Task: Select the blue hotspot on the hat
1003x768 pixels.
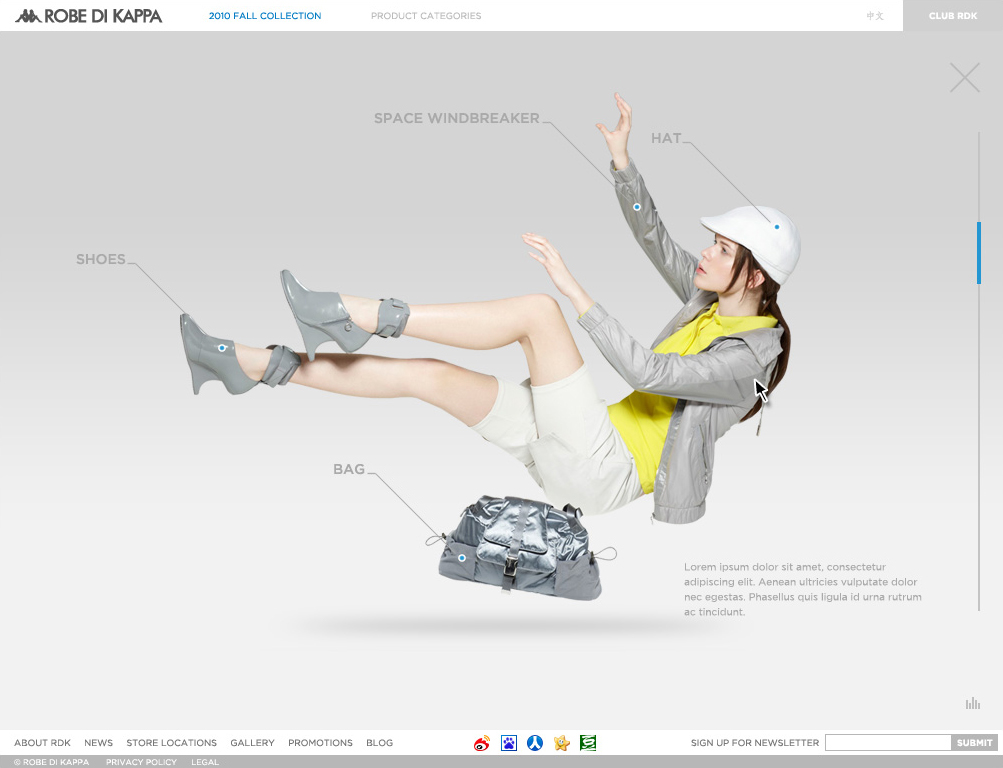Action: click(777, 227)
